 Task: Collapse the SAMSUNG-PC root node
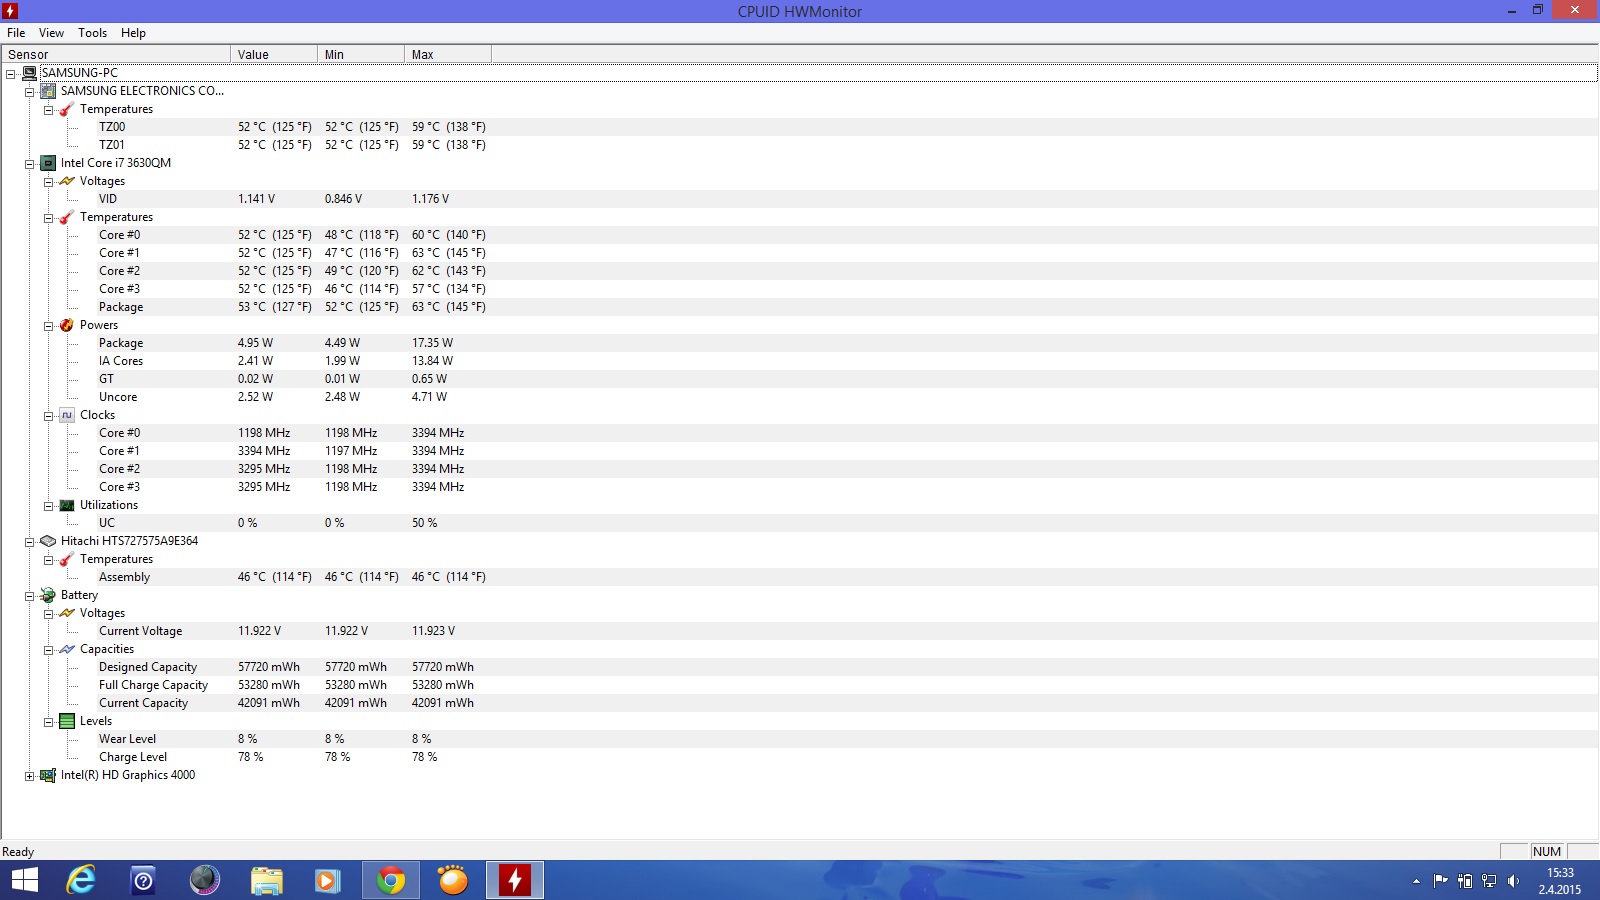[x=10, y=73]
